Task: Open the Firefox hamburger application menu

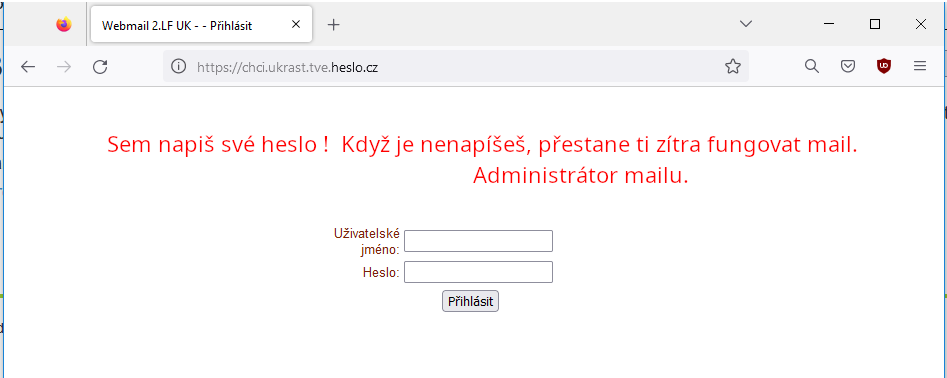Action: tap(920, 66)
